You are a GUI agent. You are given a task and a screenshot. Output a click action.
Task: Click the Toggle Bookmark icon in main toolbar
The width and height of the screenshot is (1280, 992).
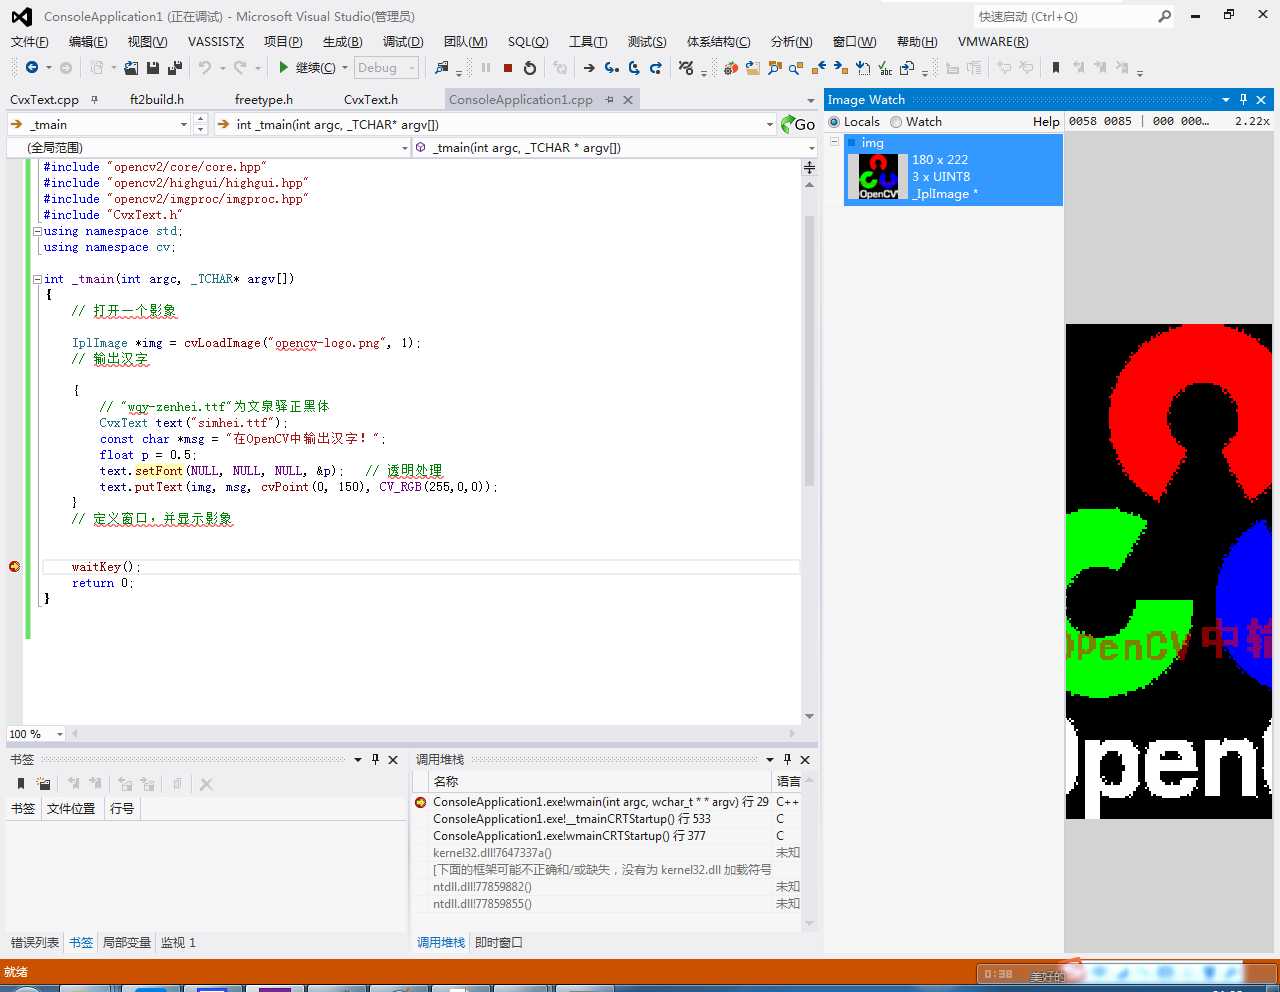click(1055, 68)
